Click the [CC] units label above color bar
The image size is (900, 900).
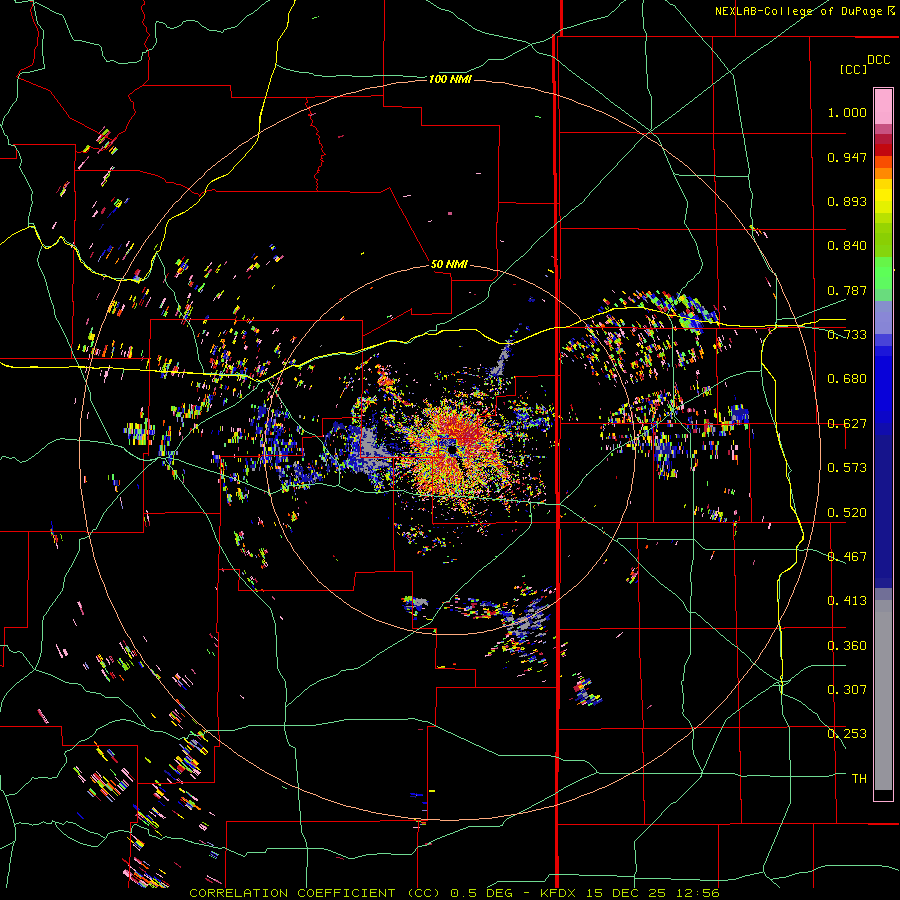point(853,69)
